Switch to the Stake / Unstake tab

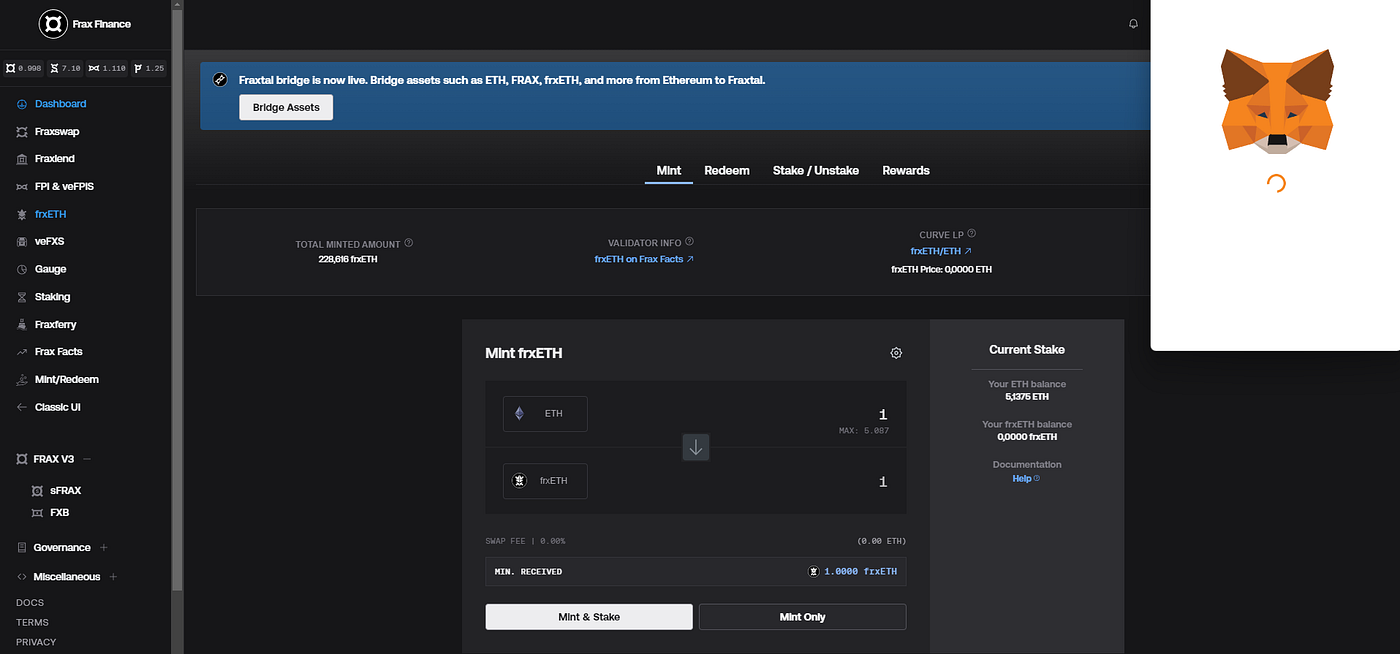pos(816,171)
